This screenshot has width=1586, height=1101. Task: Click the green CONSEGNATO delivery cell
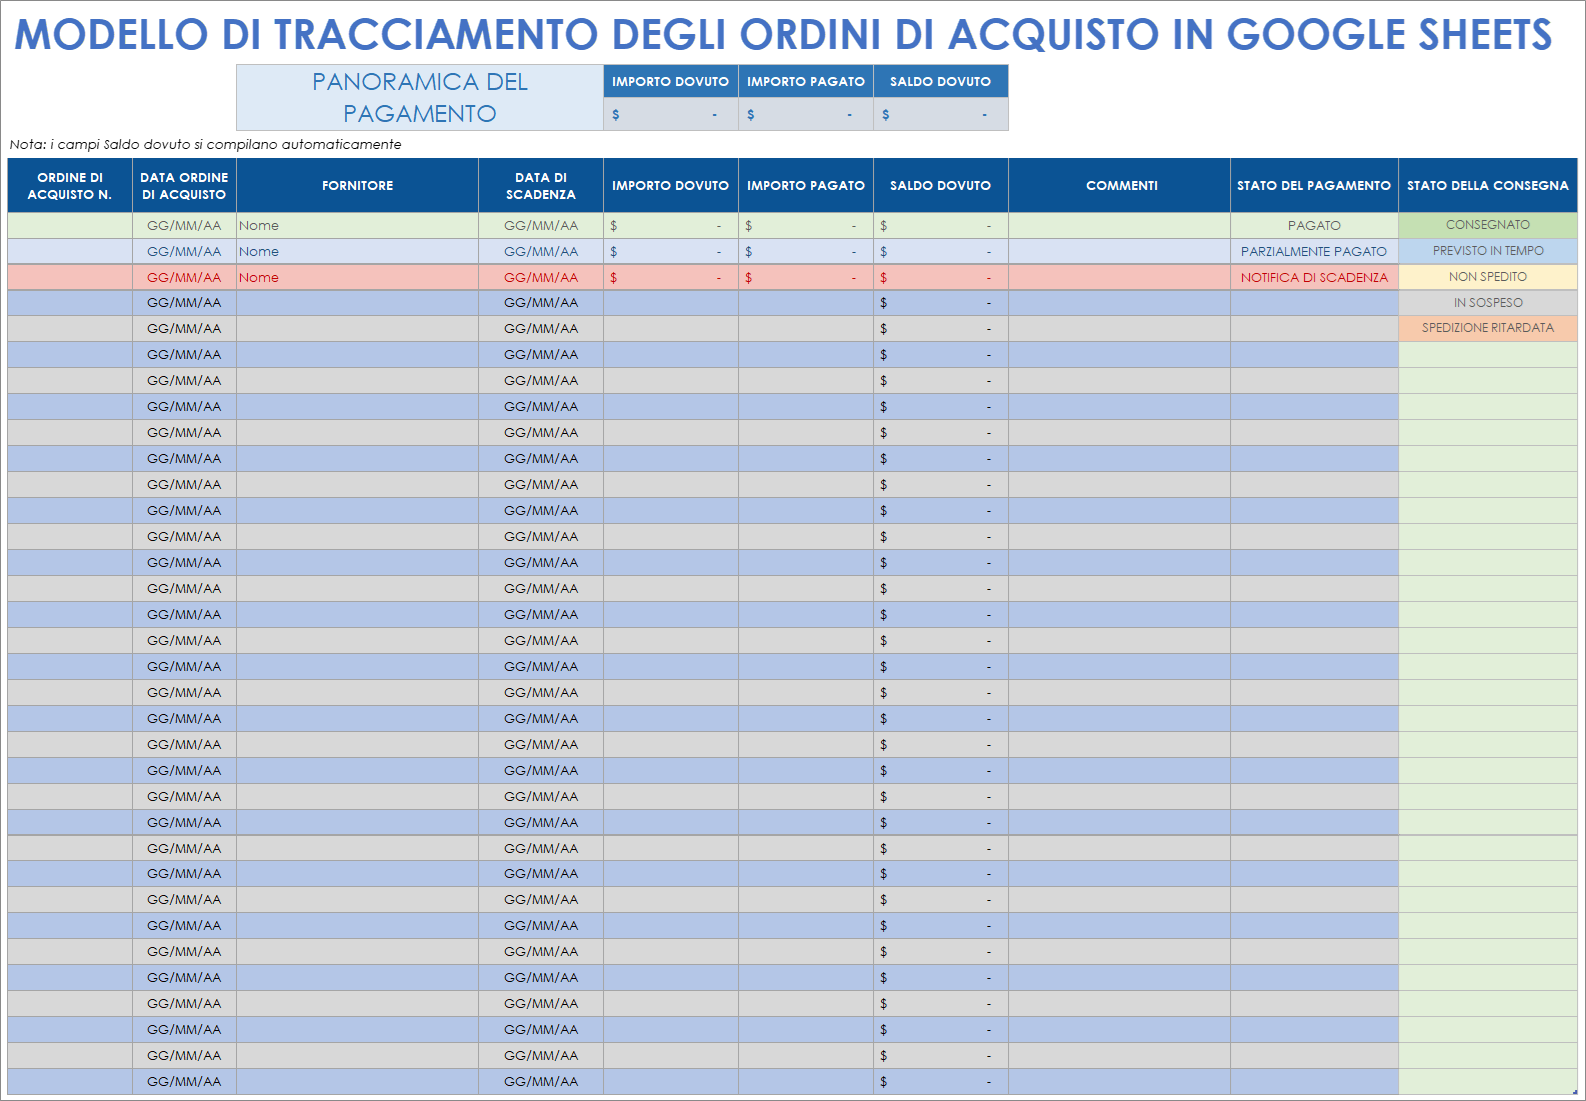1487,224
